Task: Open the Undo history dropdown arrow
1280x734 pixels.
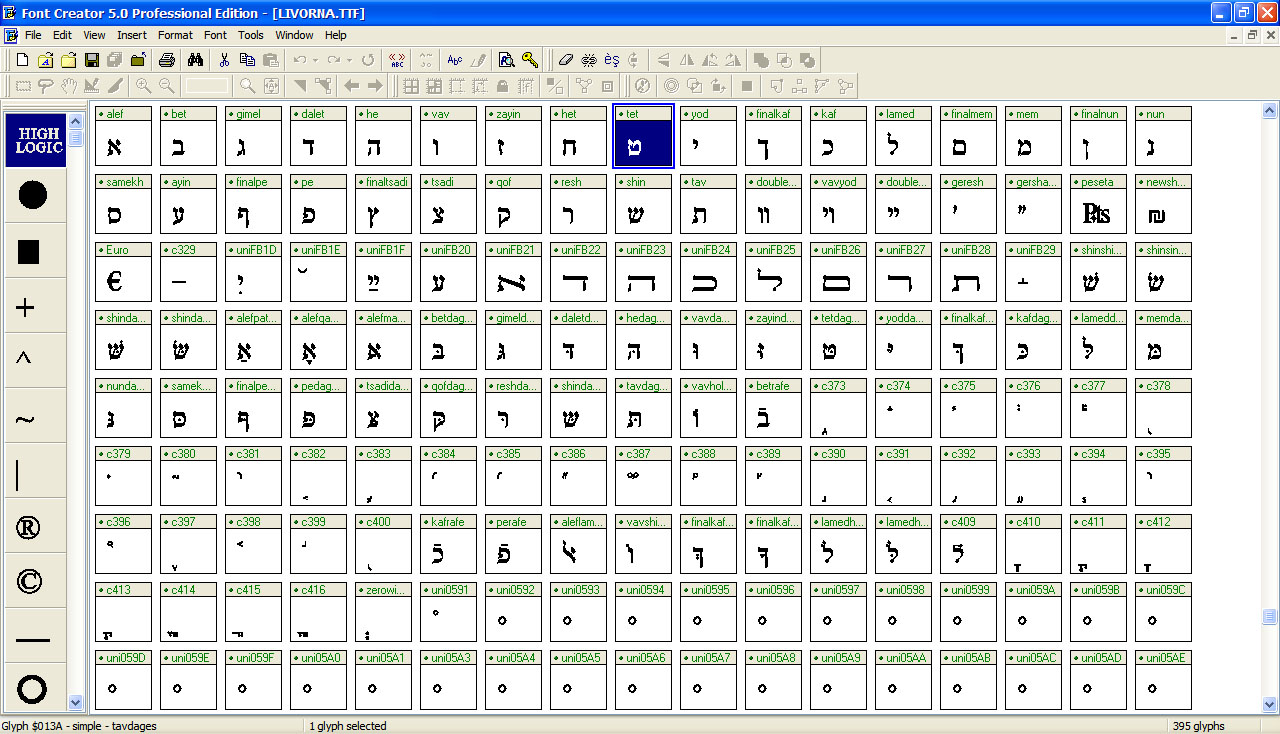Action: [315, 60]
